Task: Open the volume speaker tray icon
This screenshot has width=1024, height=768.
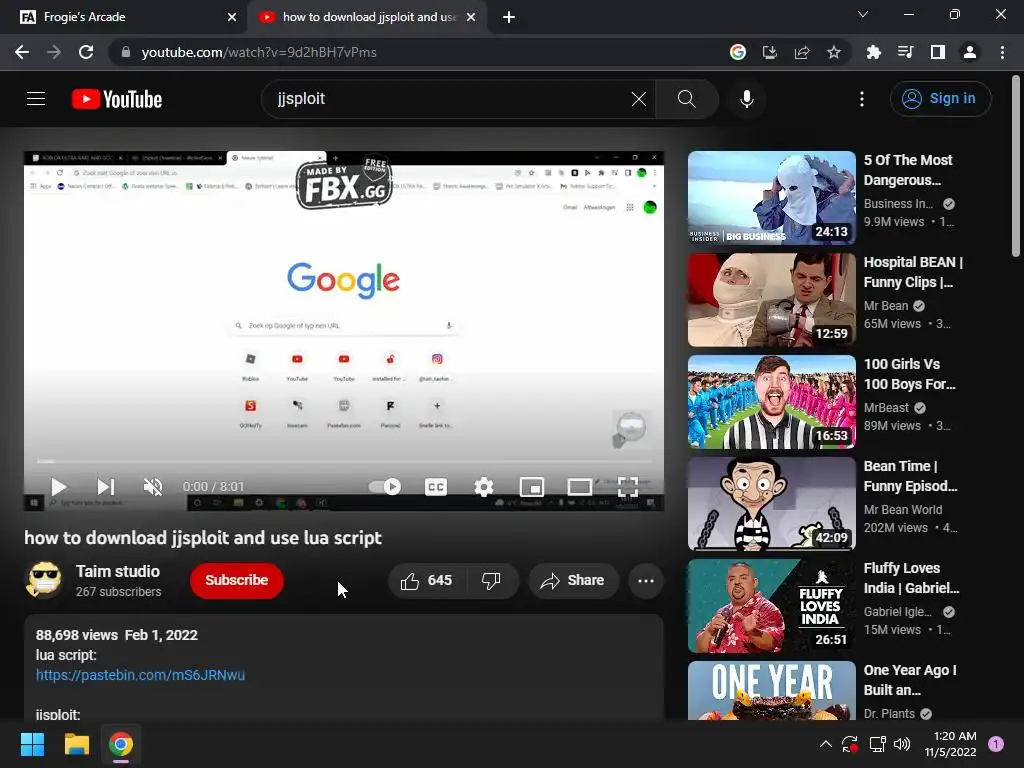Action: pos(902,744)
